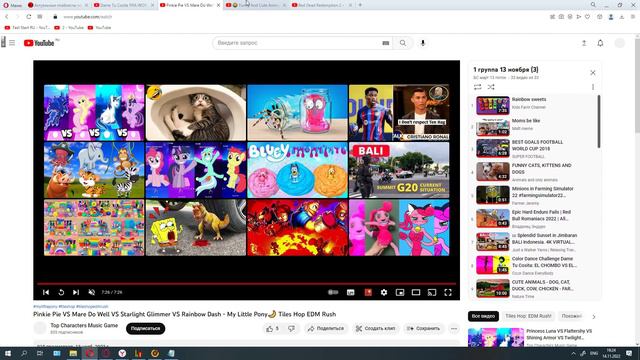This screenshot has width=640, height=360.
Task: Click the Сохранить save button
Action: 424,329
